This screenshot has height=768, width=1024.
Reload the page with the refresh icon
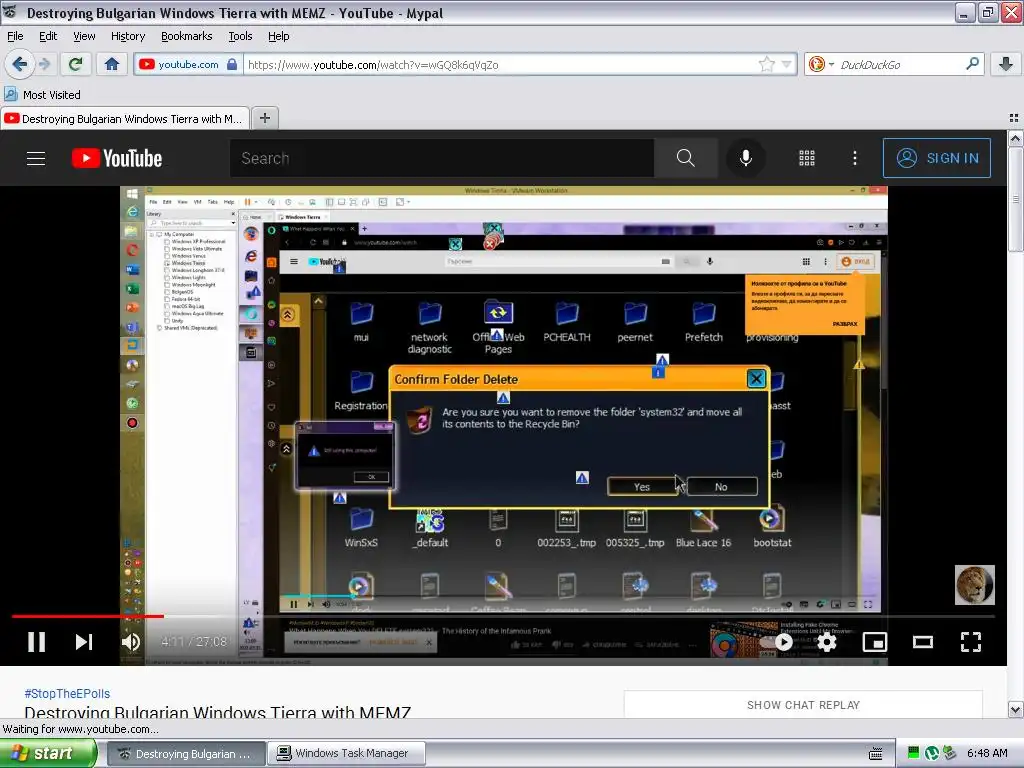click(75, 64)
